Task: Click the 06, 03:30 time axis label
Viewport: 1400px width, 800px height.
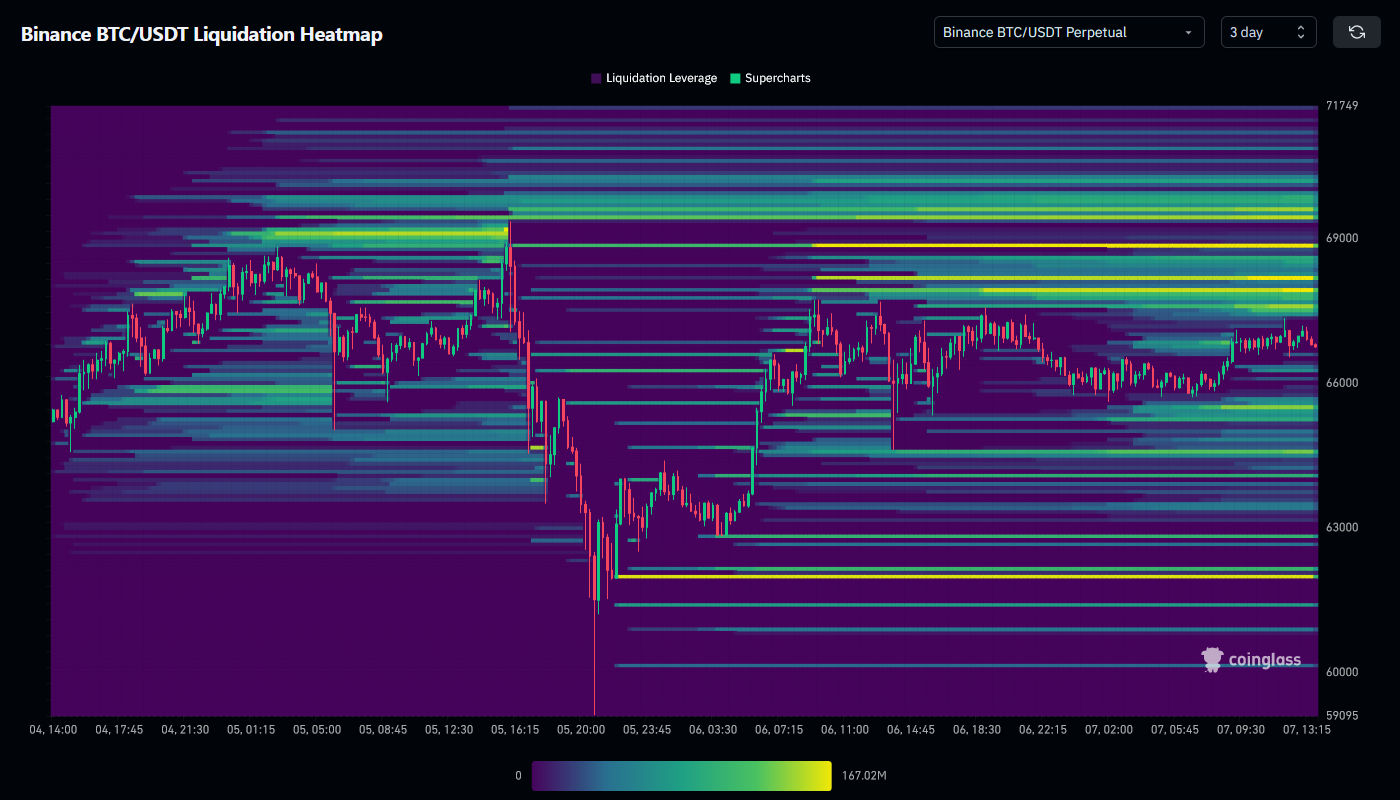Action: 713,730
